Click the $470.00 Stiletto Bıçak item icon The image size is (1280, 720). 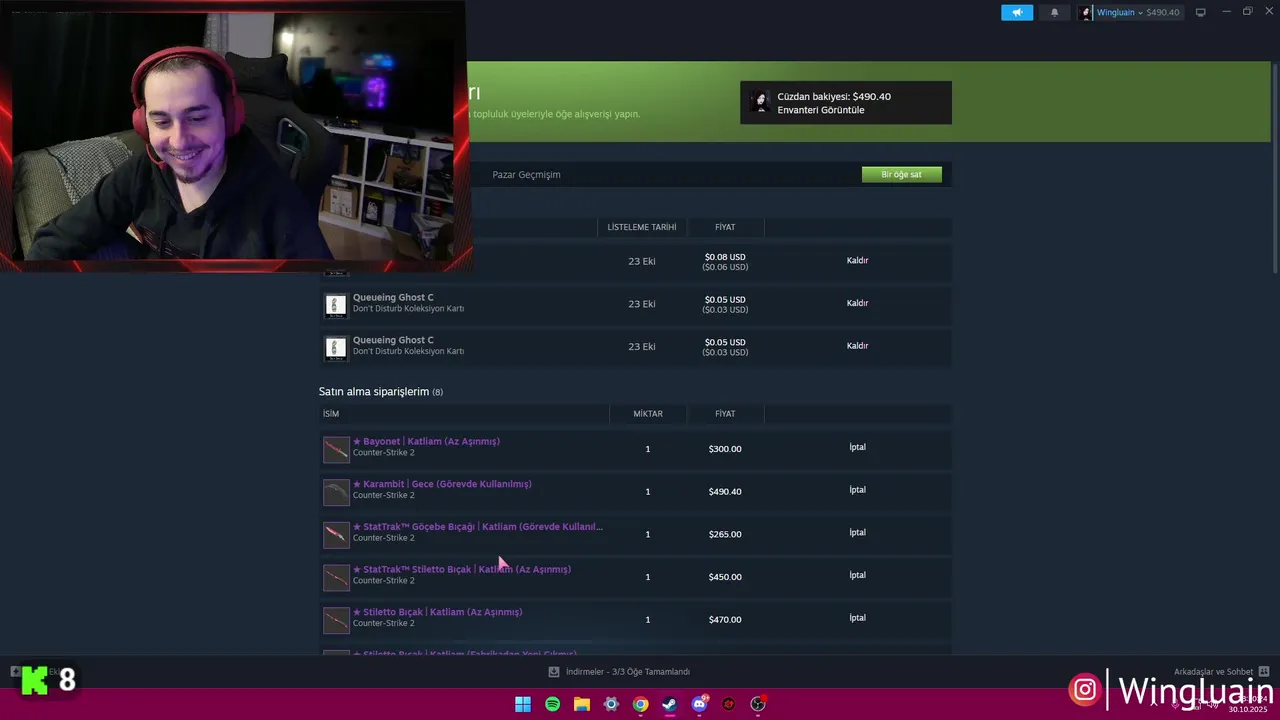pyautogui.click(x=336, y=620)
